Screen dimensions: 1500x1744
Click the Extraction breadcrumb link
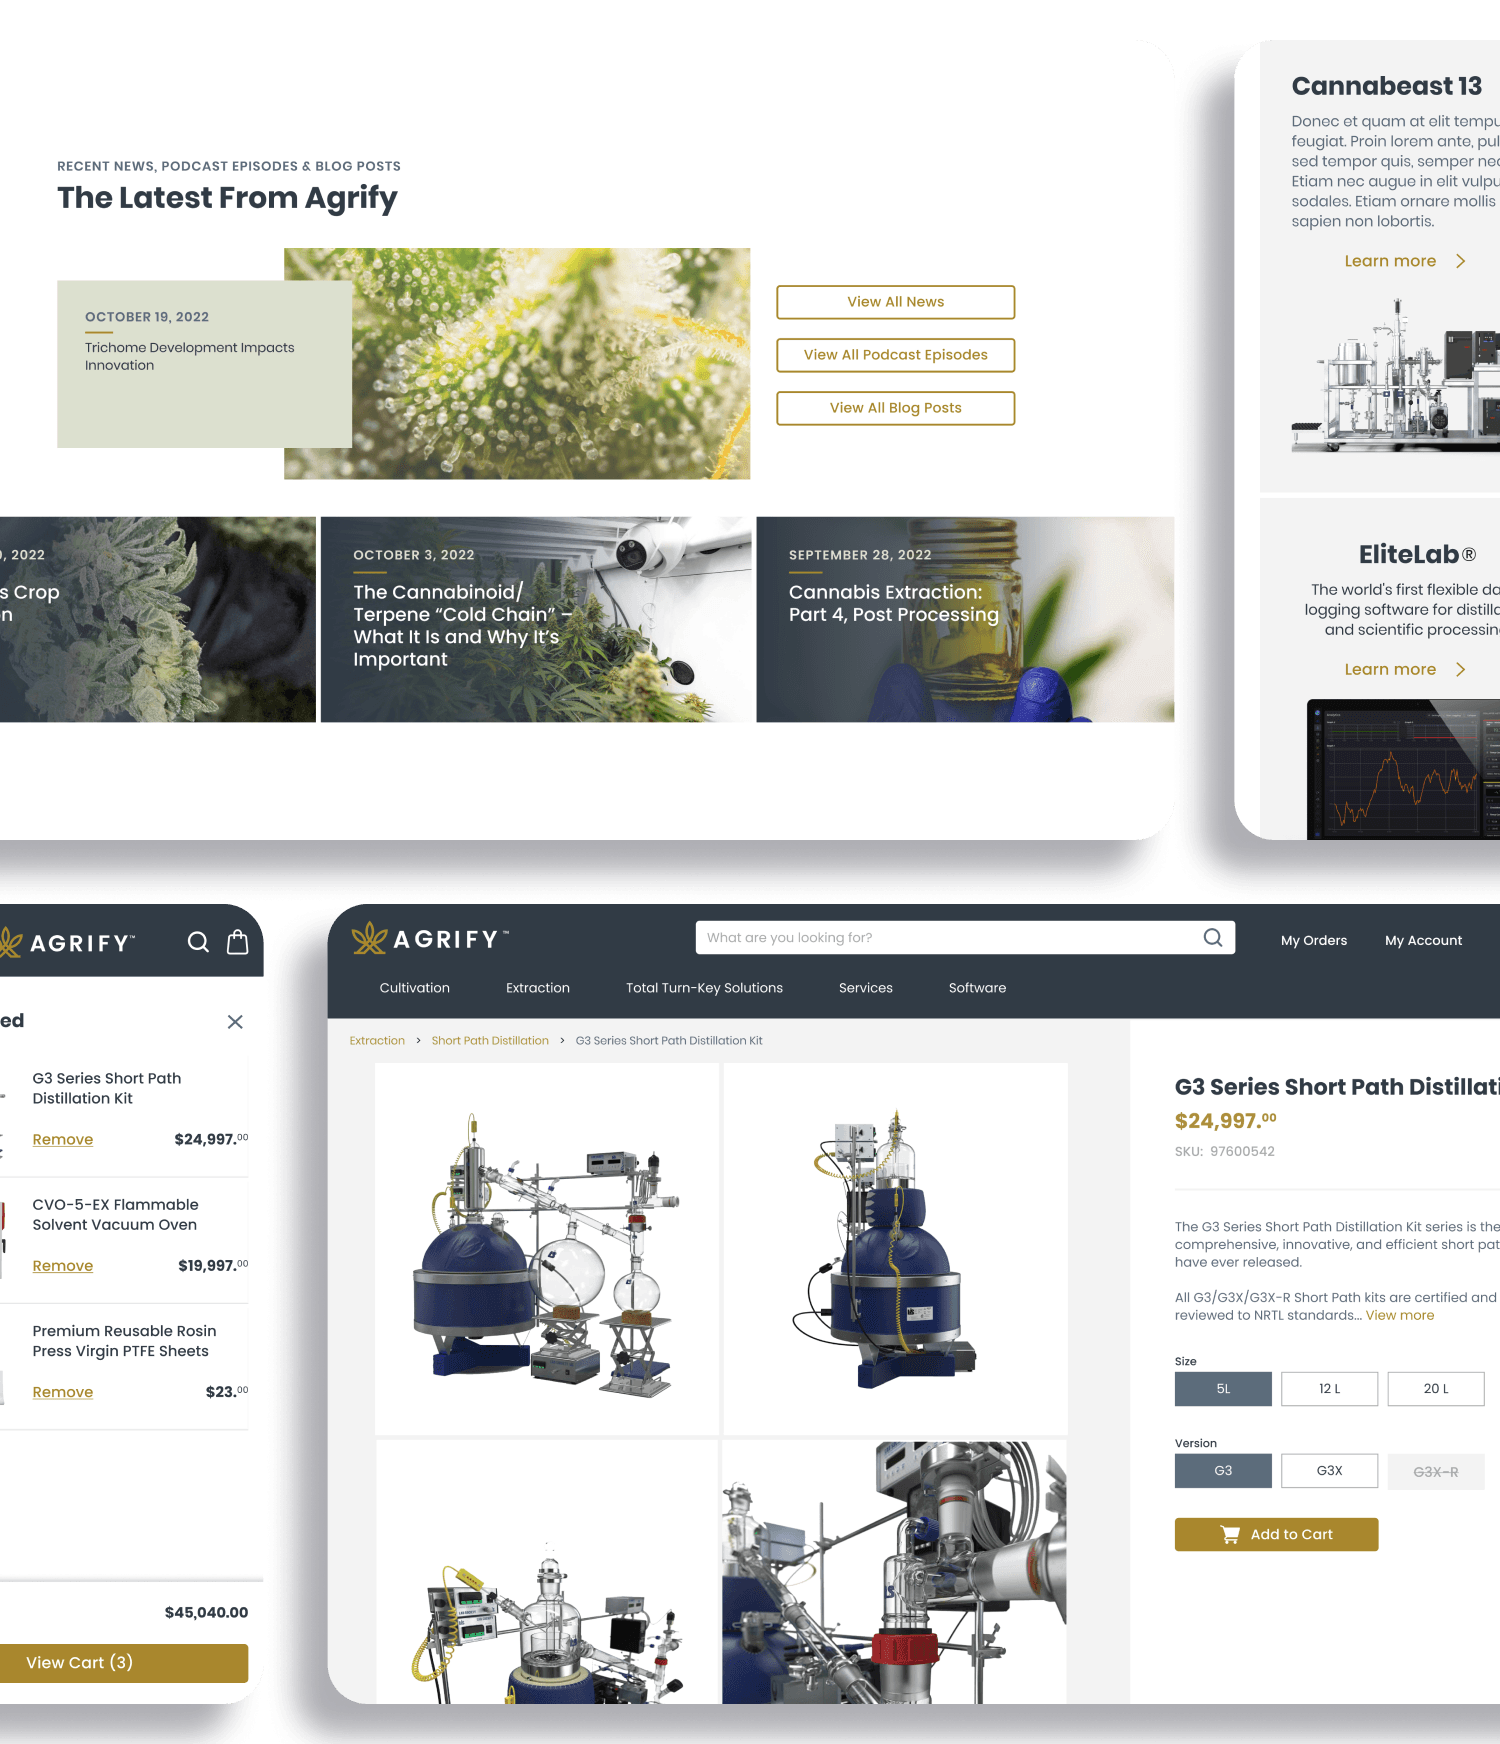(377, 1041)
